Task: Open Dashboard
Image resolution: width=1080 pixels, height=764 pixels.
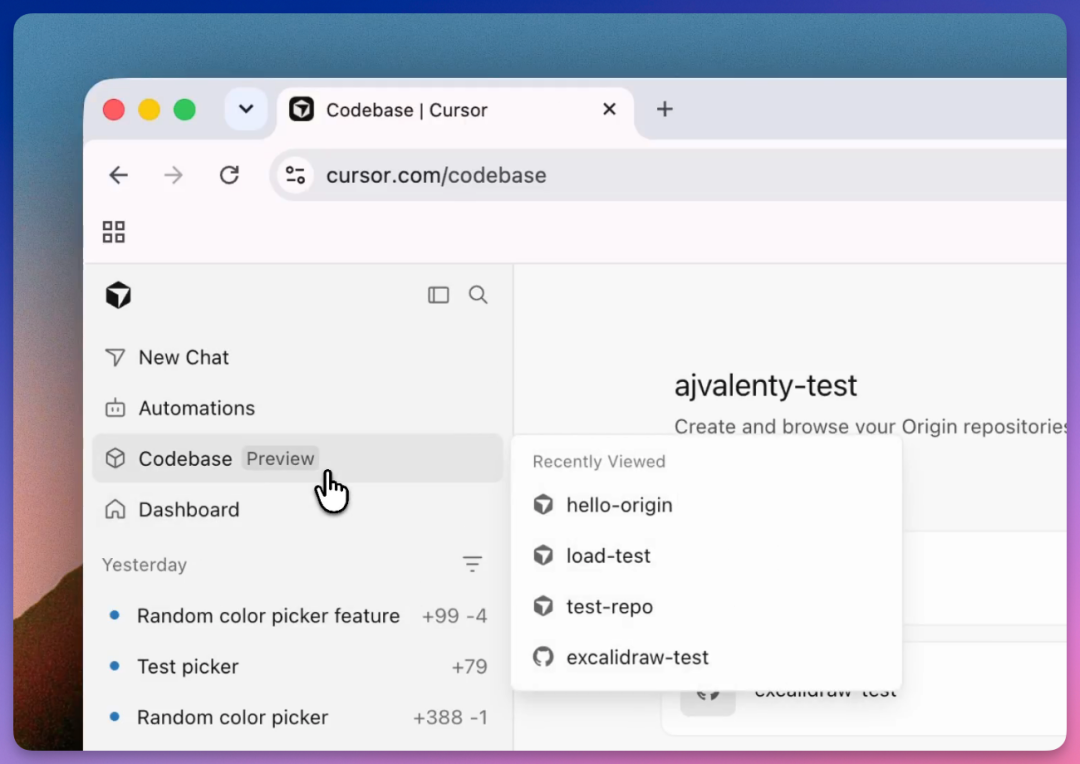Action: (x=297, y=509)
